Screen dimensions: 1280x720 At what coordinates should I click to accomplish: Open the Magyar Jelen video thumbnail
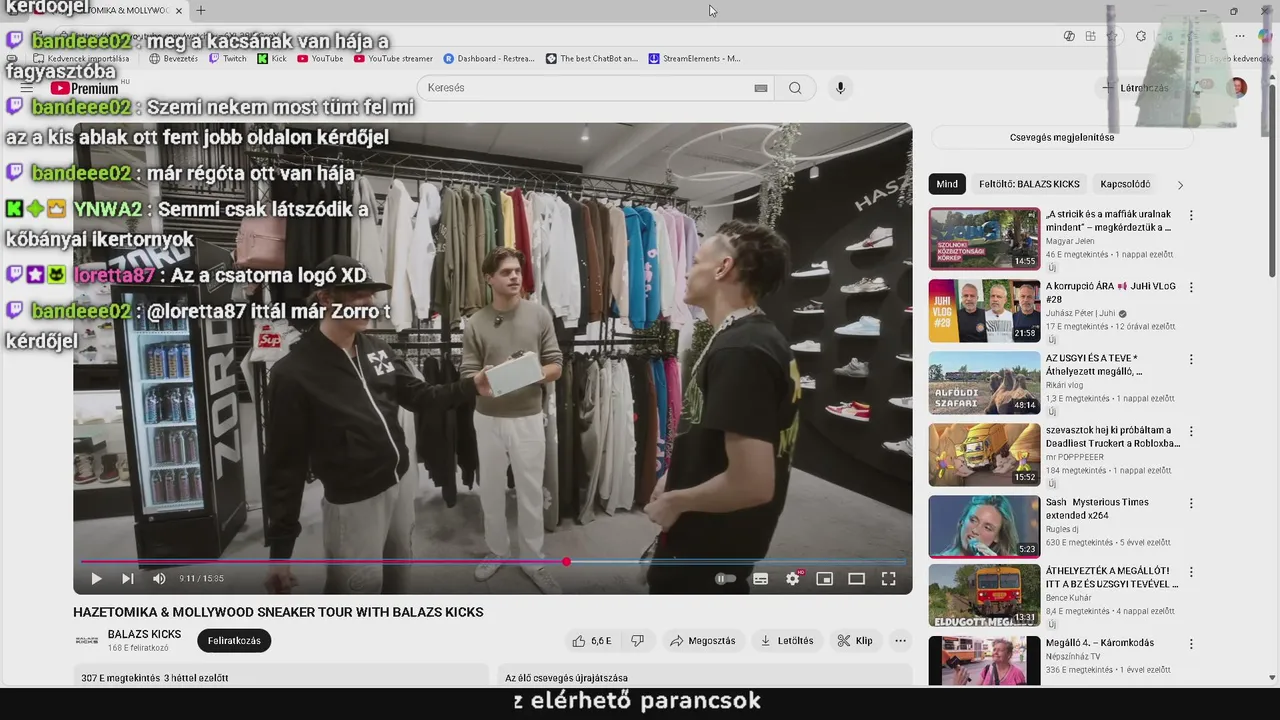coord(984,238)
